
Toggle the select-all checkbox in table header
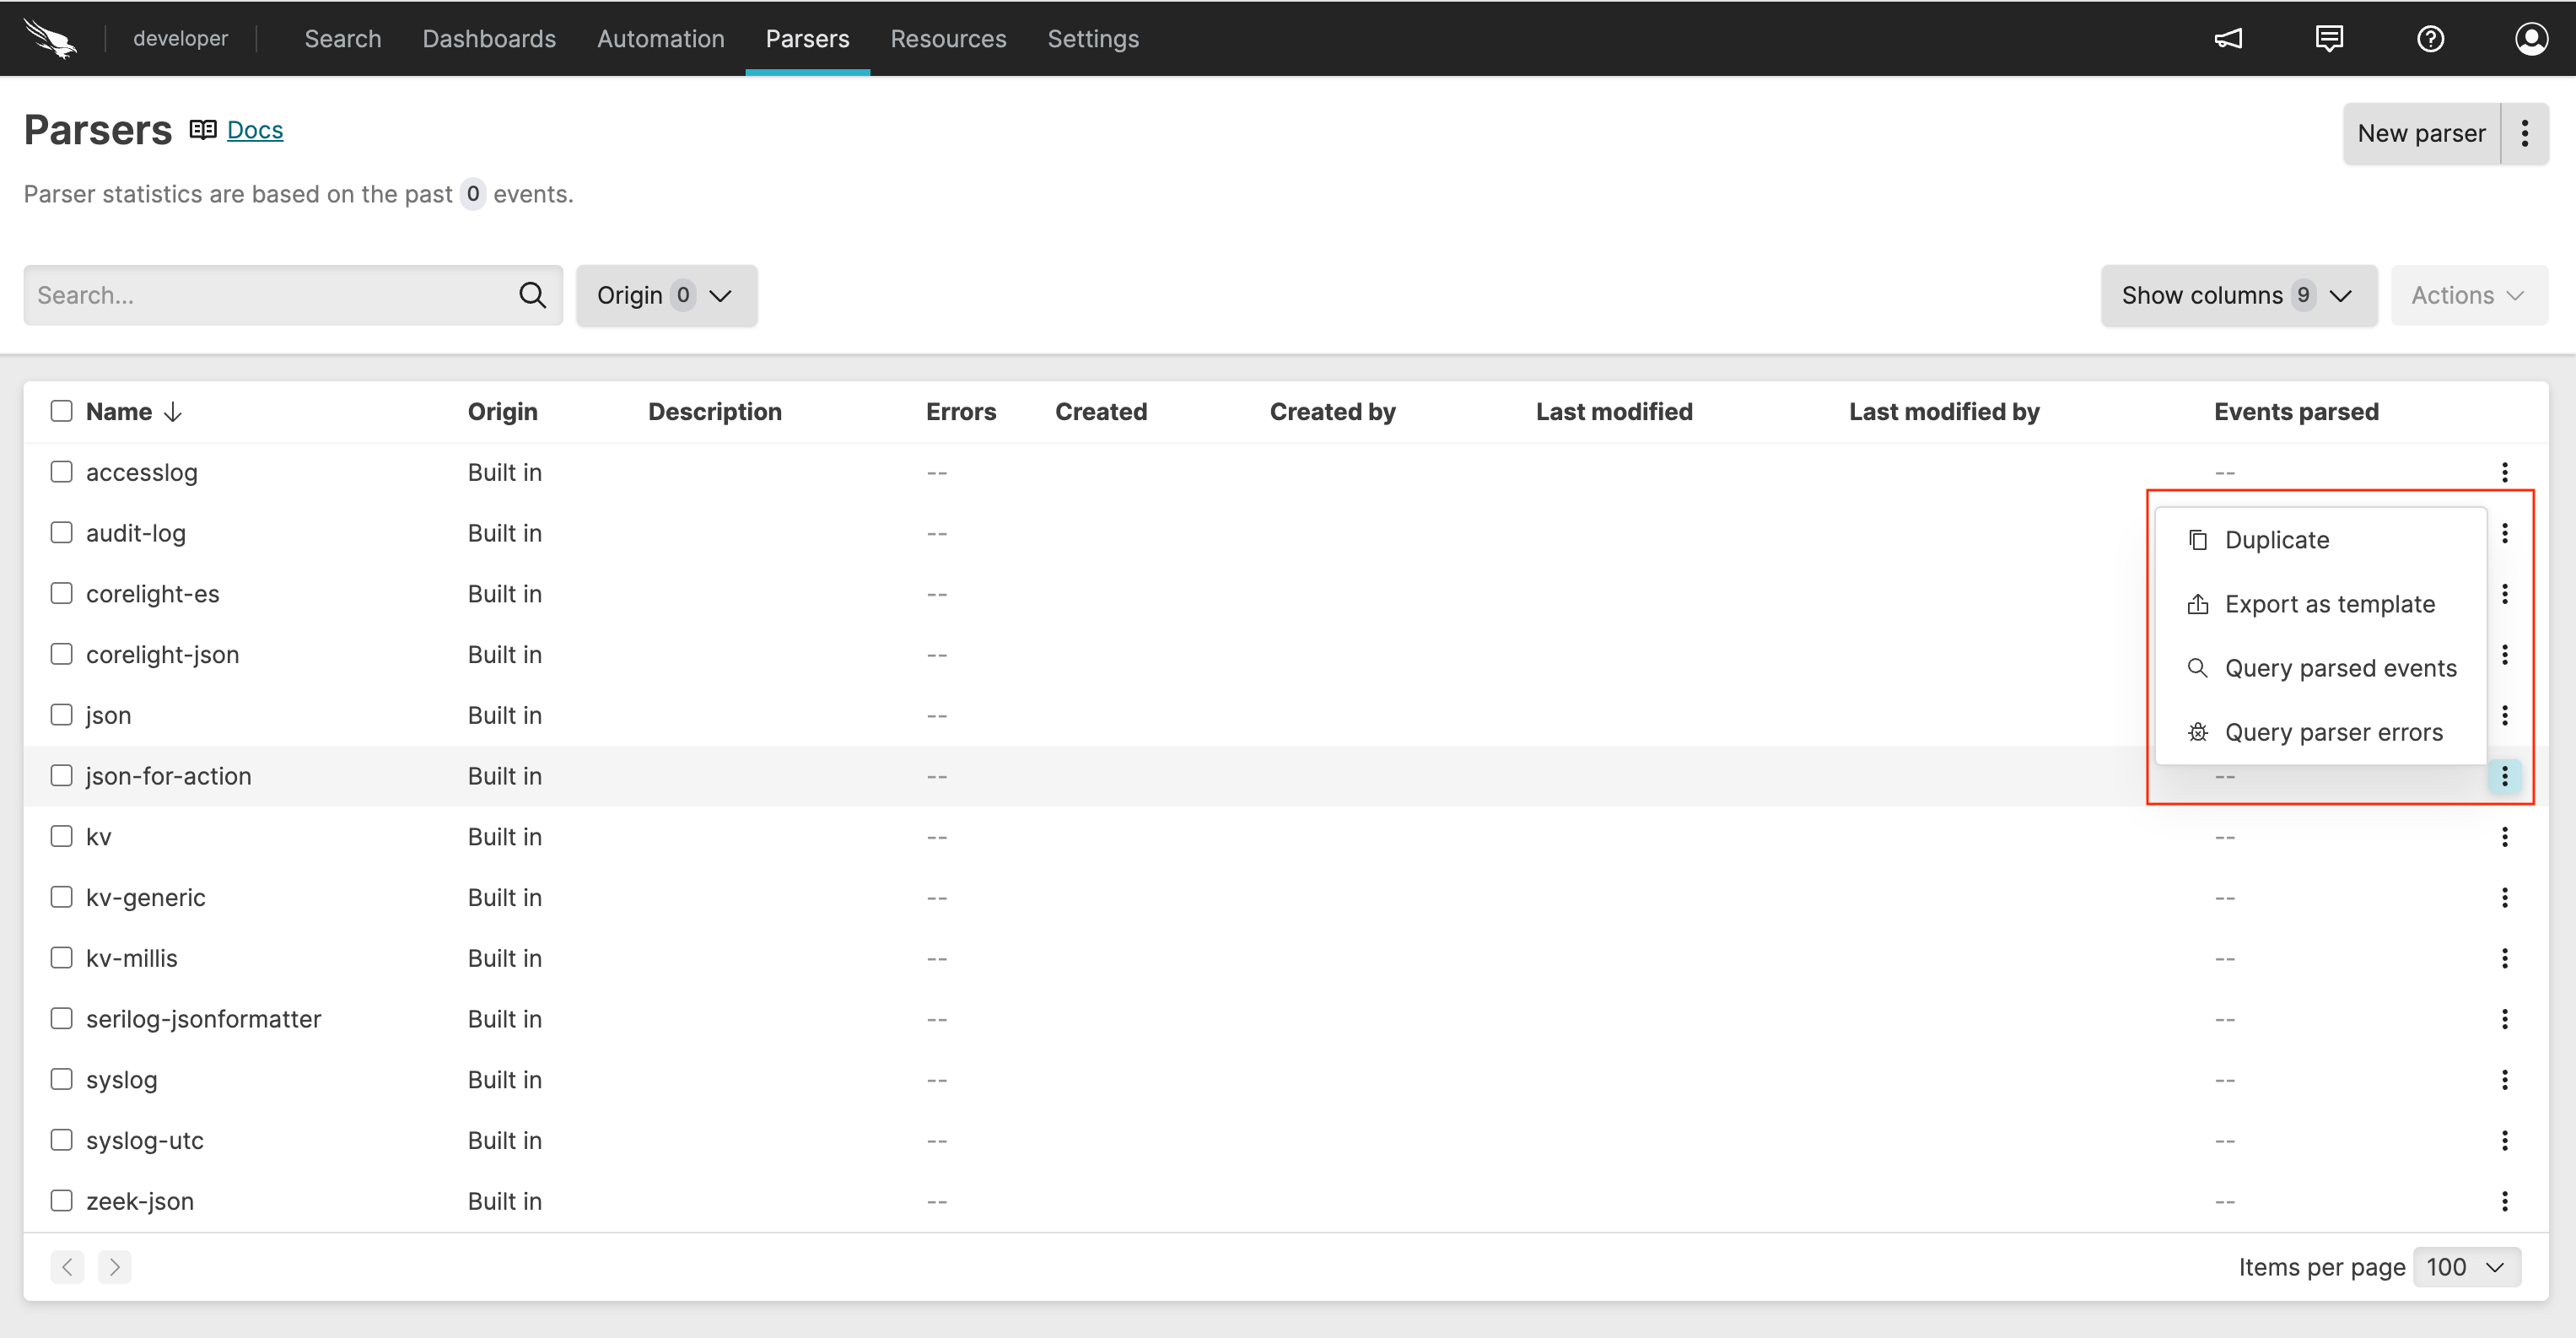pos(61,410)
